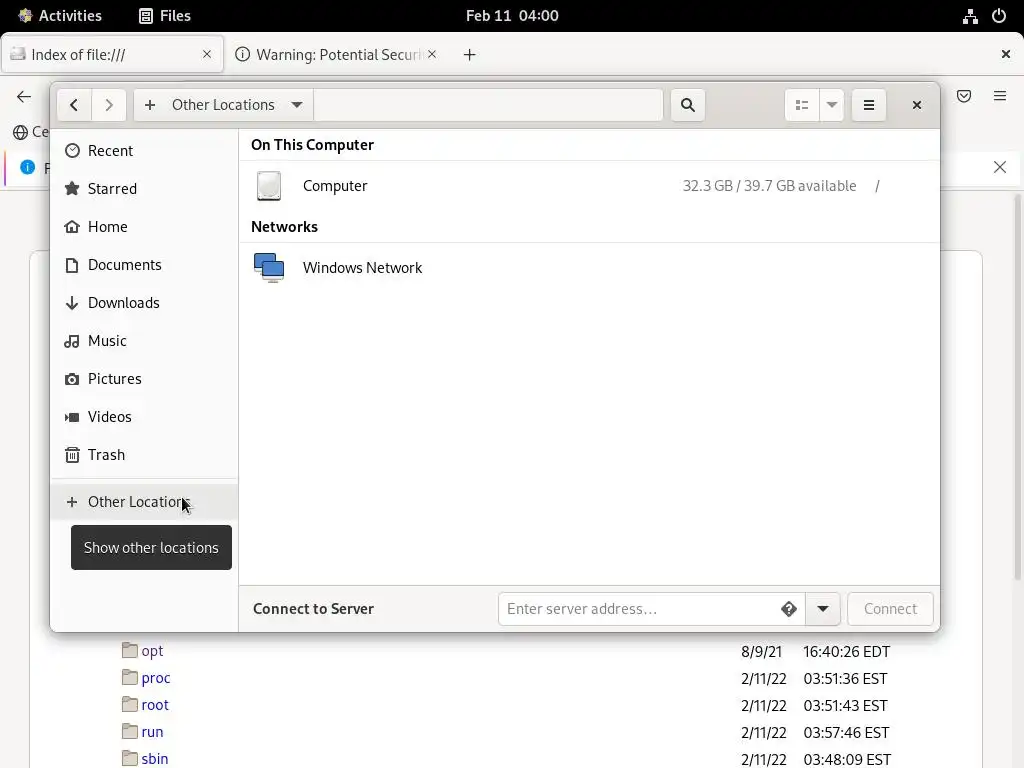This screenshot has width=1024, height=768.
Task: Open Trash in the sidebar
Action: pos(144,455)
